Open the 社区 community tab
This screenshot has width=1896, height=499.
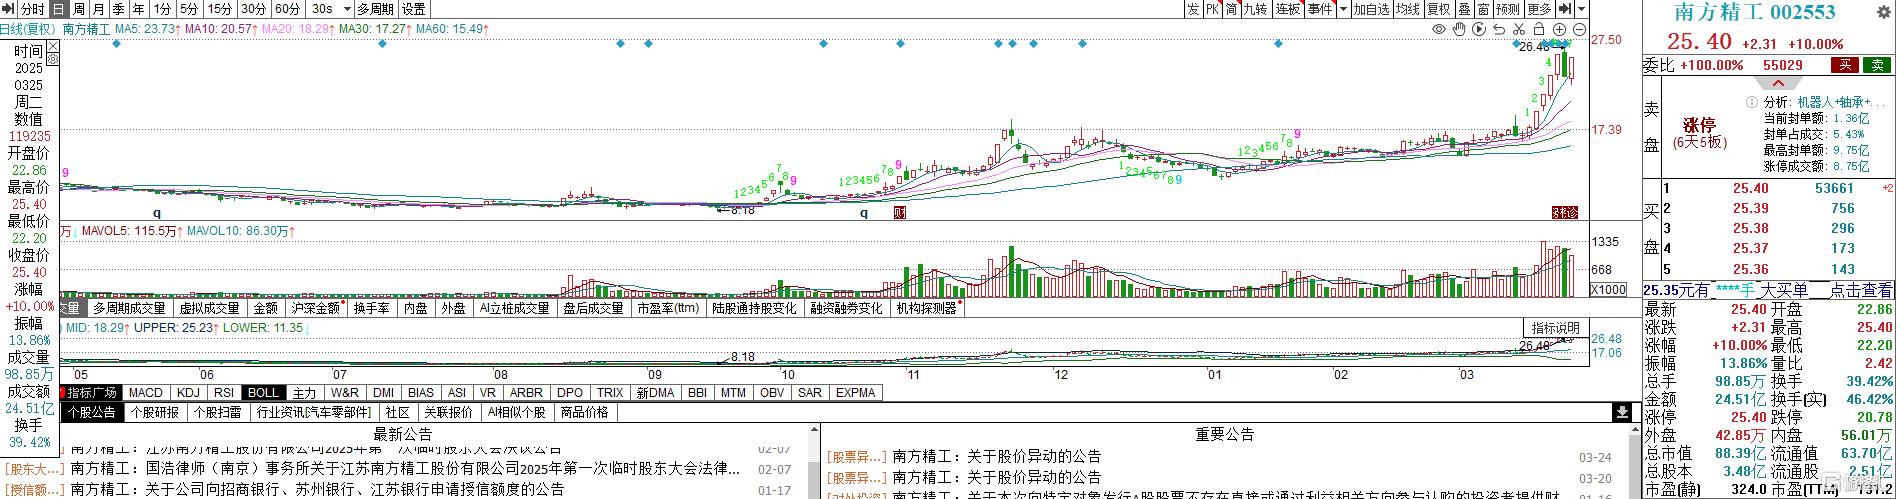(397, 412)
